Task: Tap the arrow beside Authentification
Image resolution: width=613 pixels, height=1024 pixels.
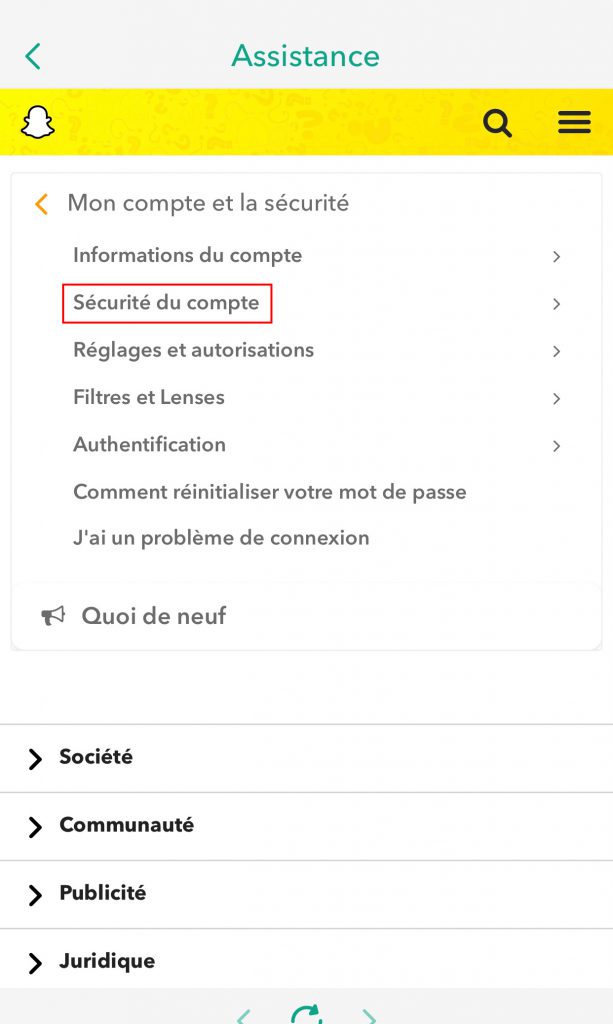Action: click(x=556, y=446)
